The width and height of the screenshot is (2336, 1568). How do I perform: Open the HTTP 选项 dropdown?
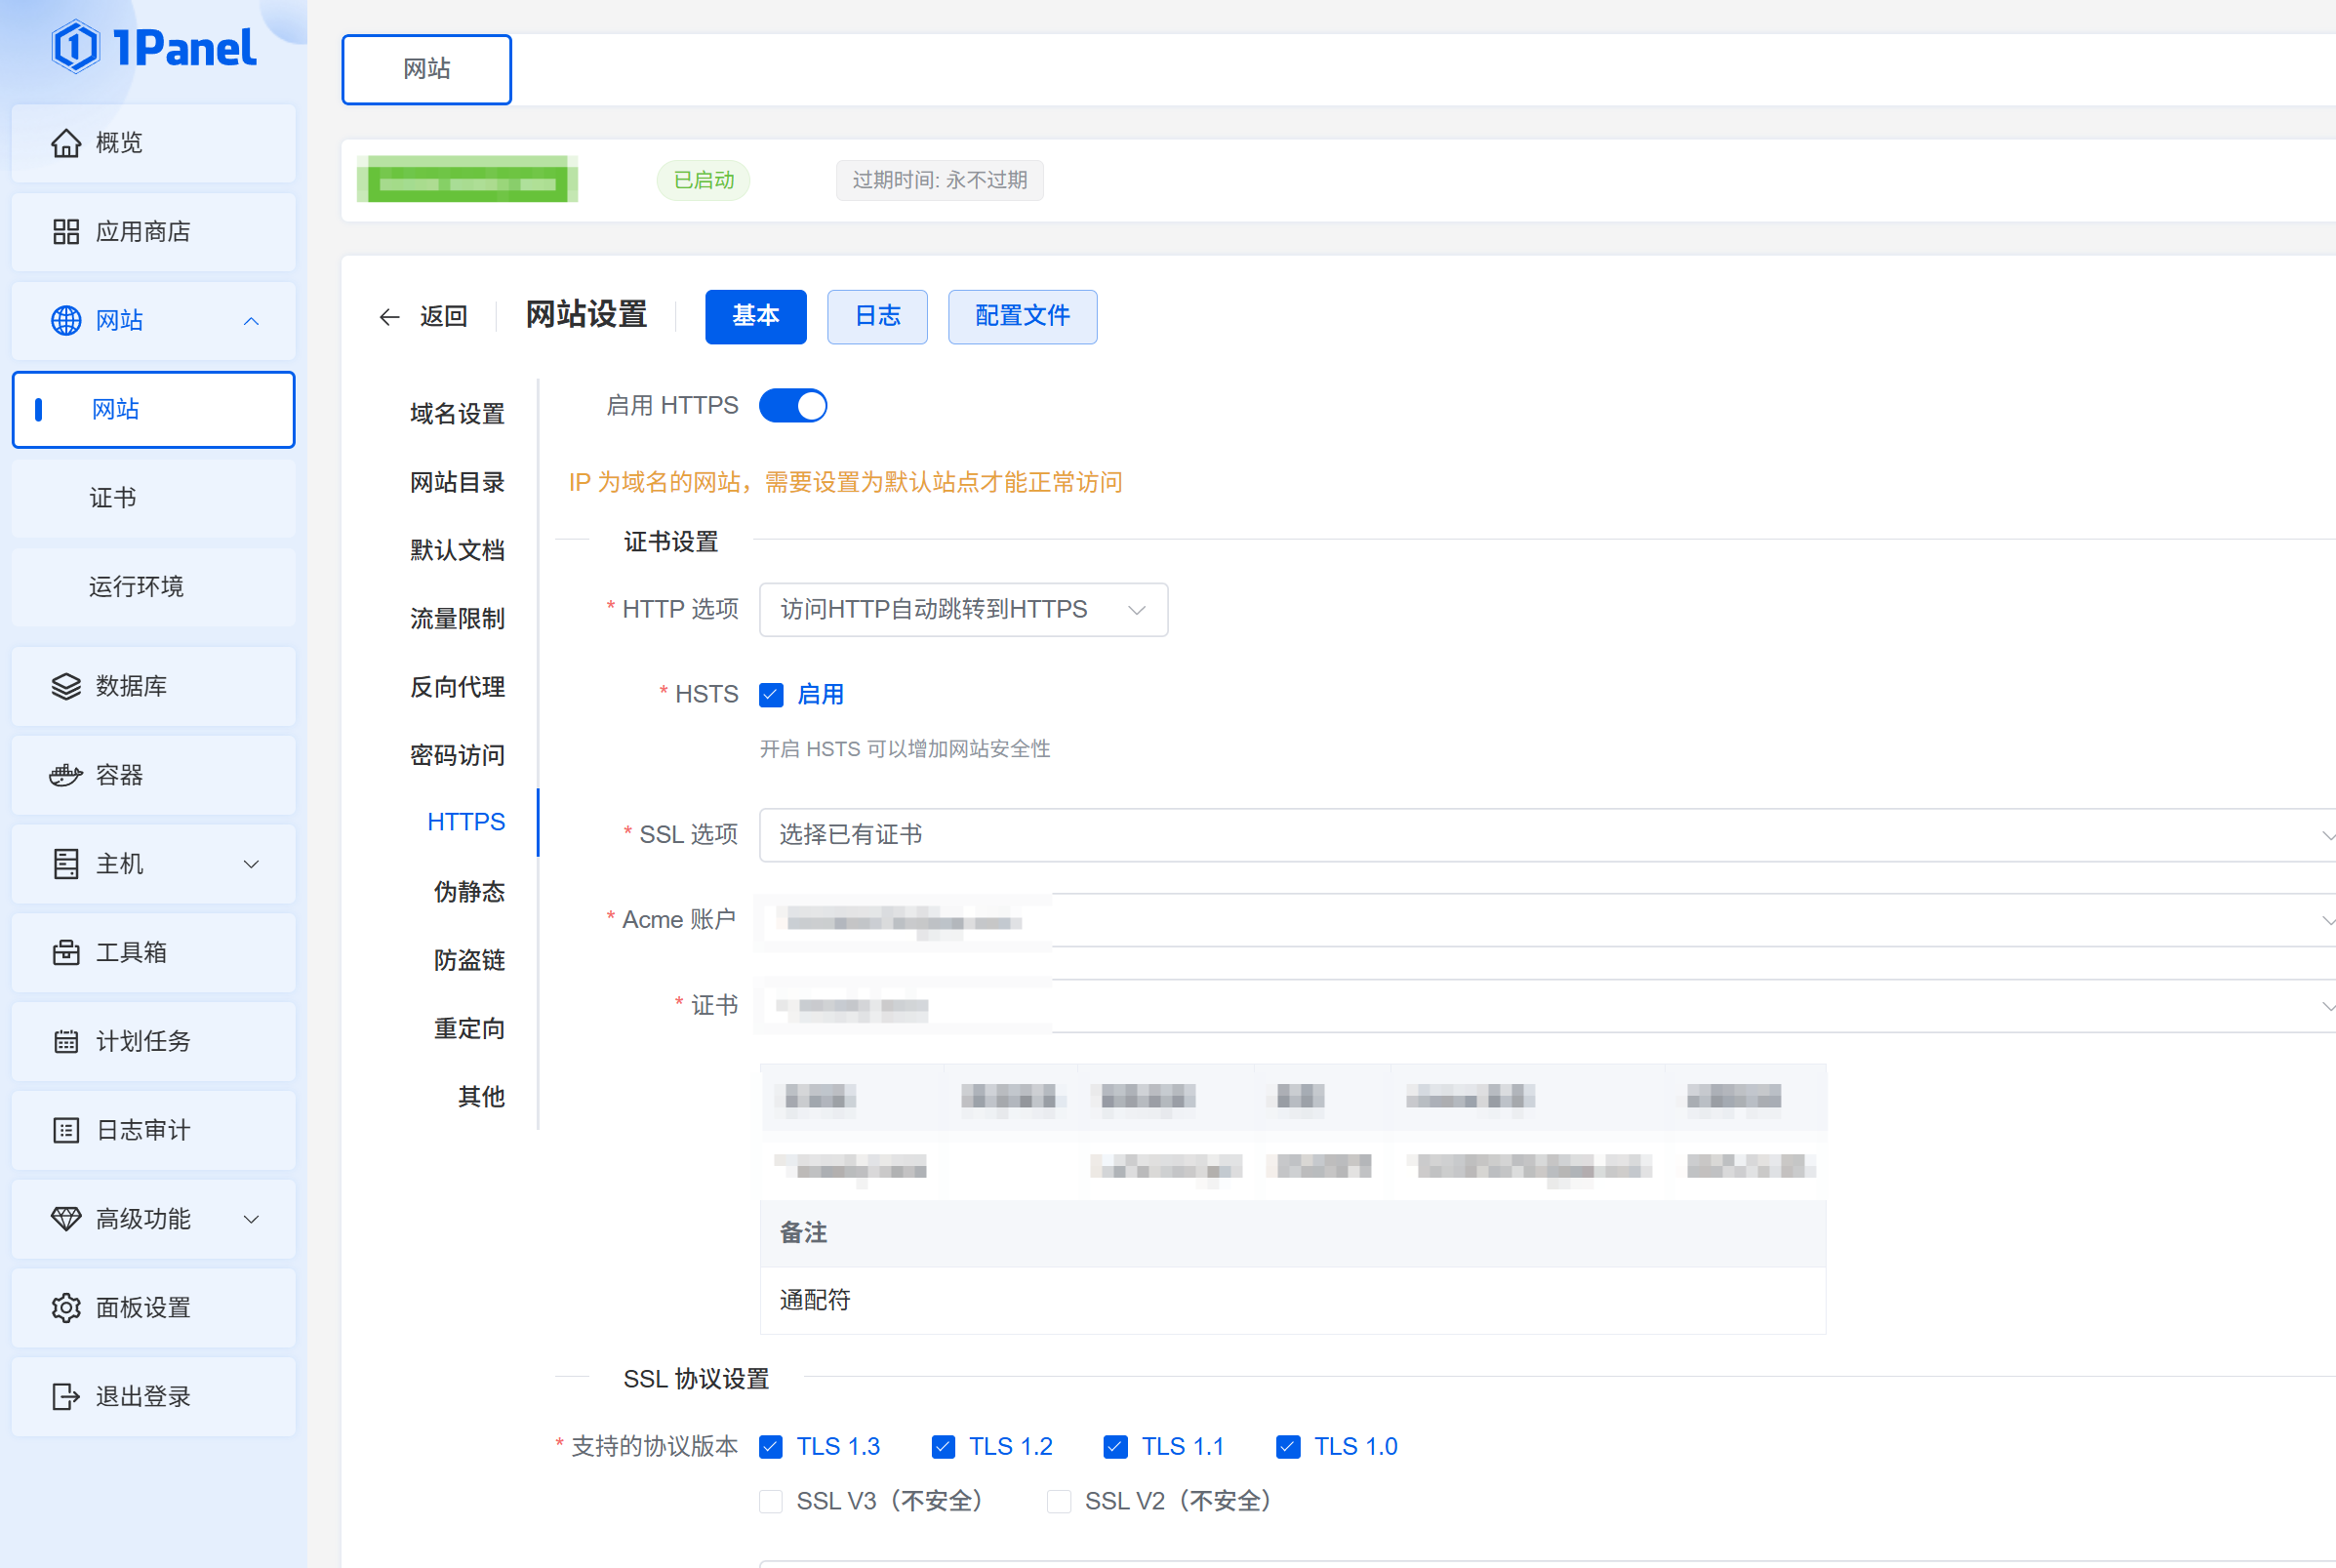[x=963, y=610]
